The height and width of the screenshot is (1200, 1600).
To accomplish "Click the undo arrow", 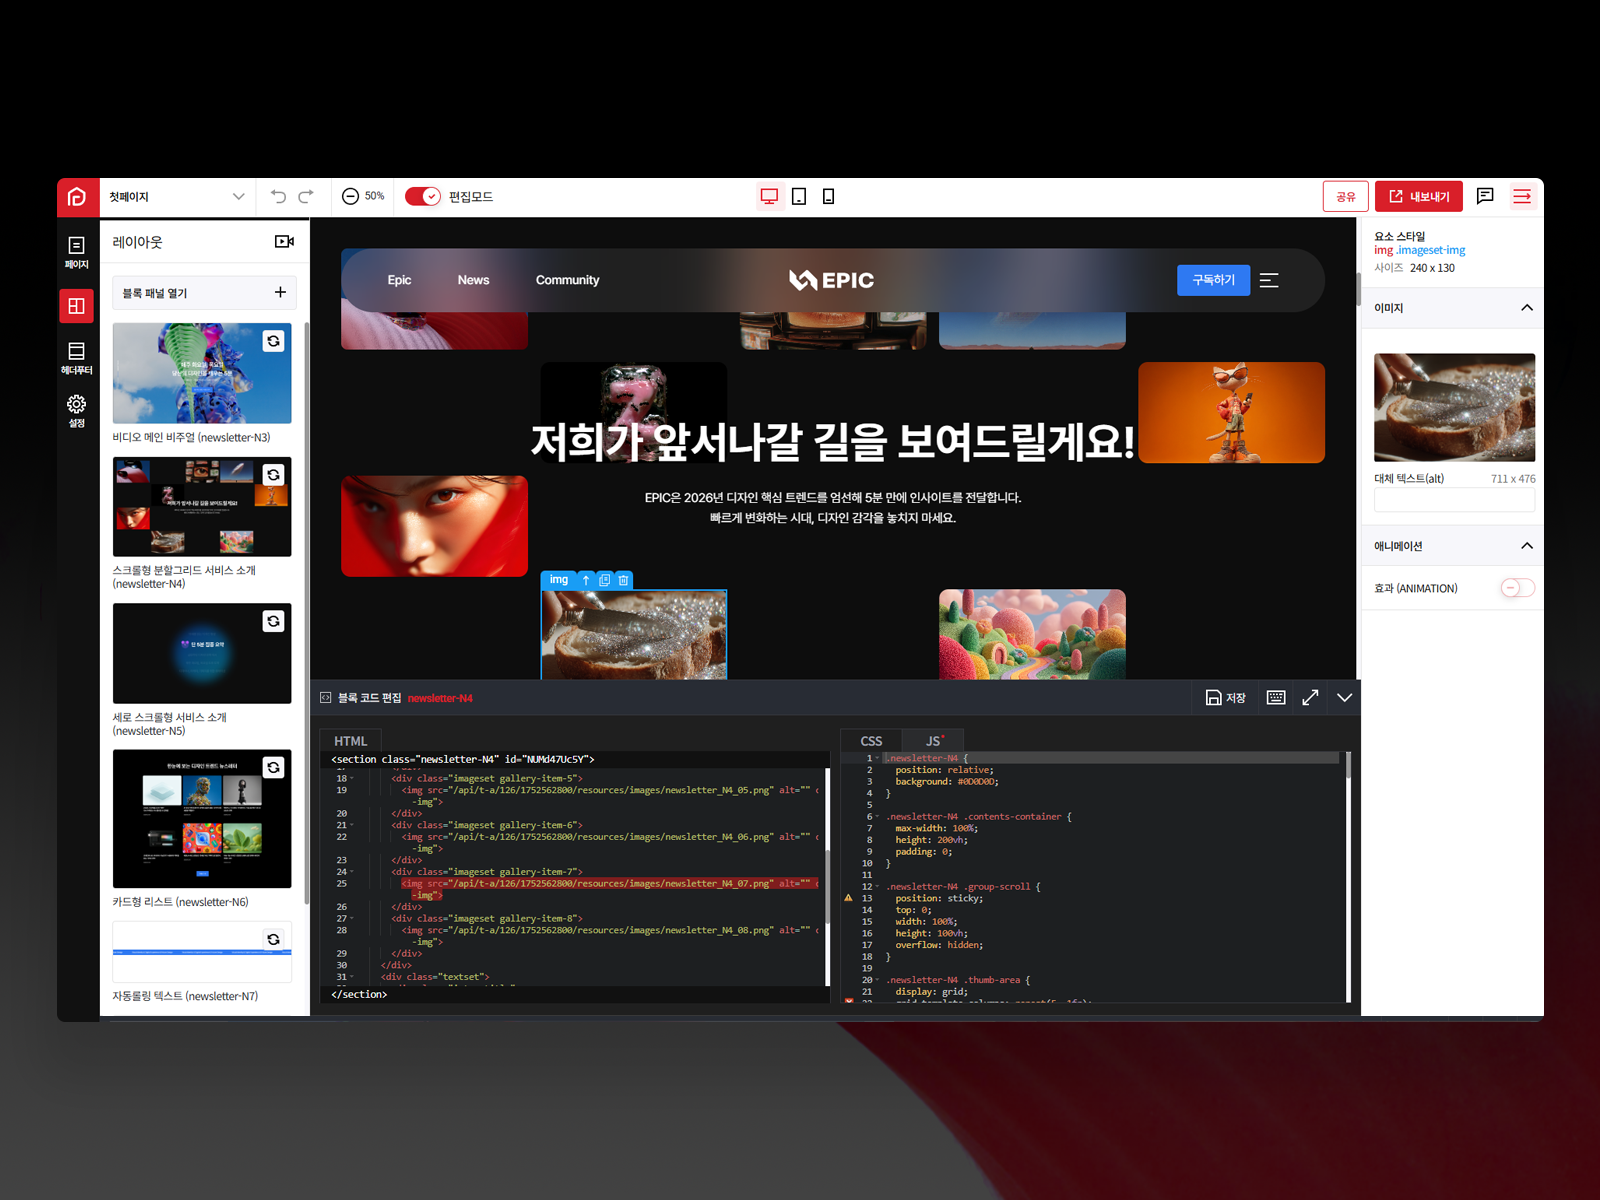I will (x=279, y=197).
